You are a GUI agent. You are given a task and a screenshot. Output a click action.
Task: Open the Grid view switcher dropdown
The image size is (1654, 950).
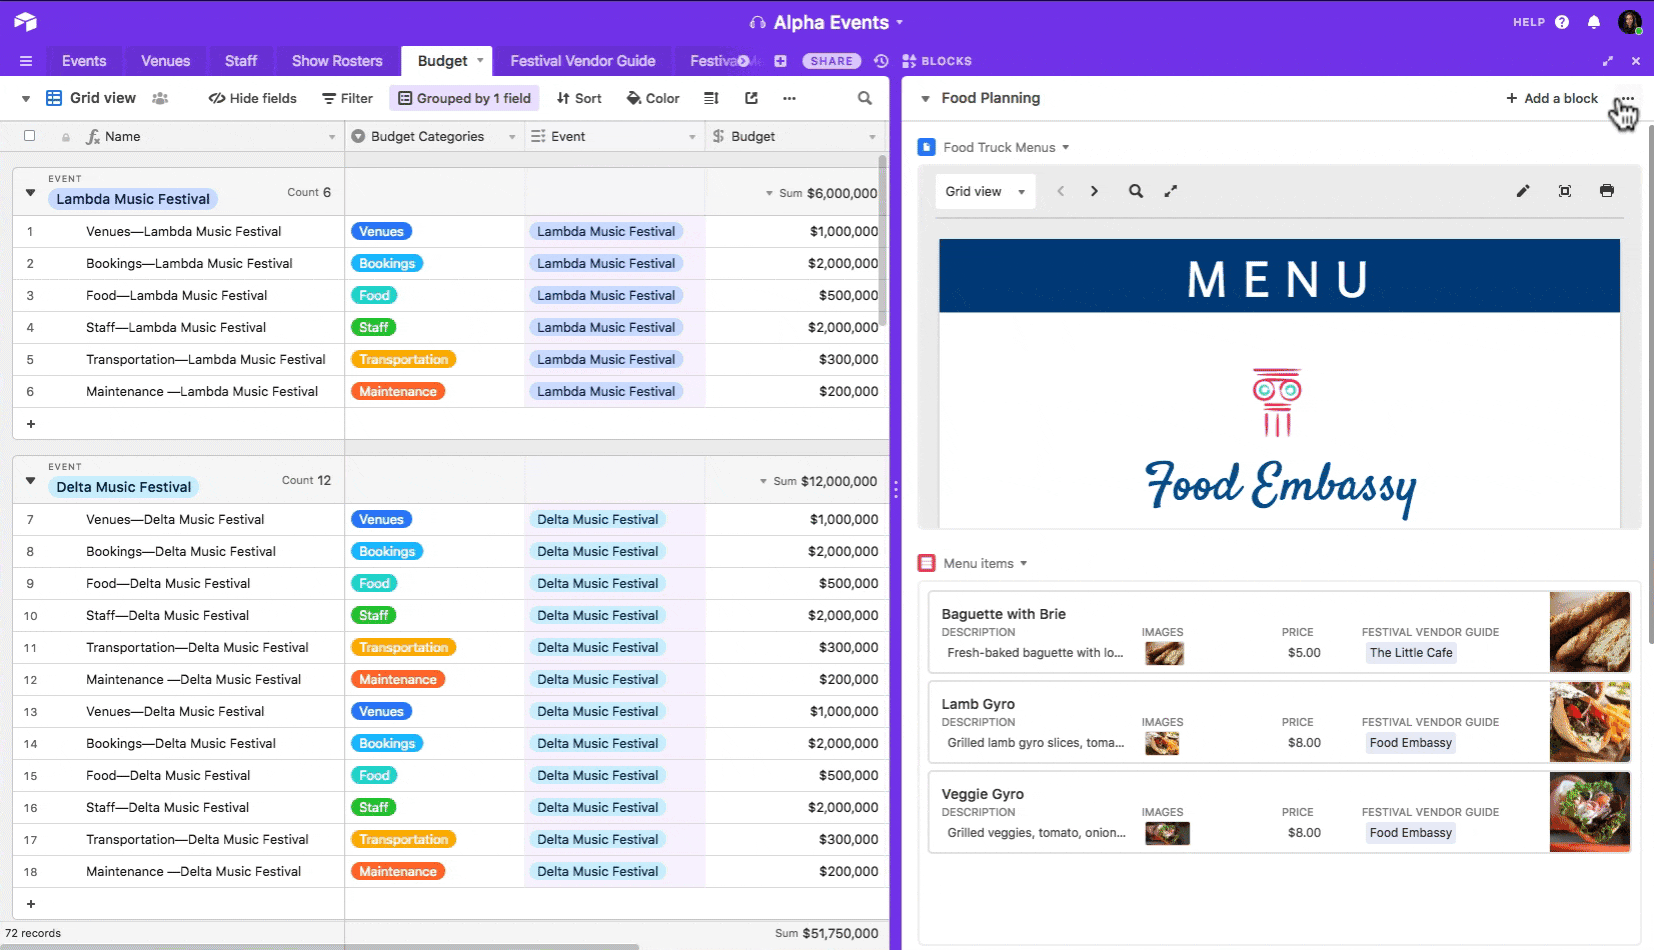point(26,99)
